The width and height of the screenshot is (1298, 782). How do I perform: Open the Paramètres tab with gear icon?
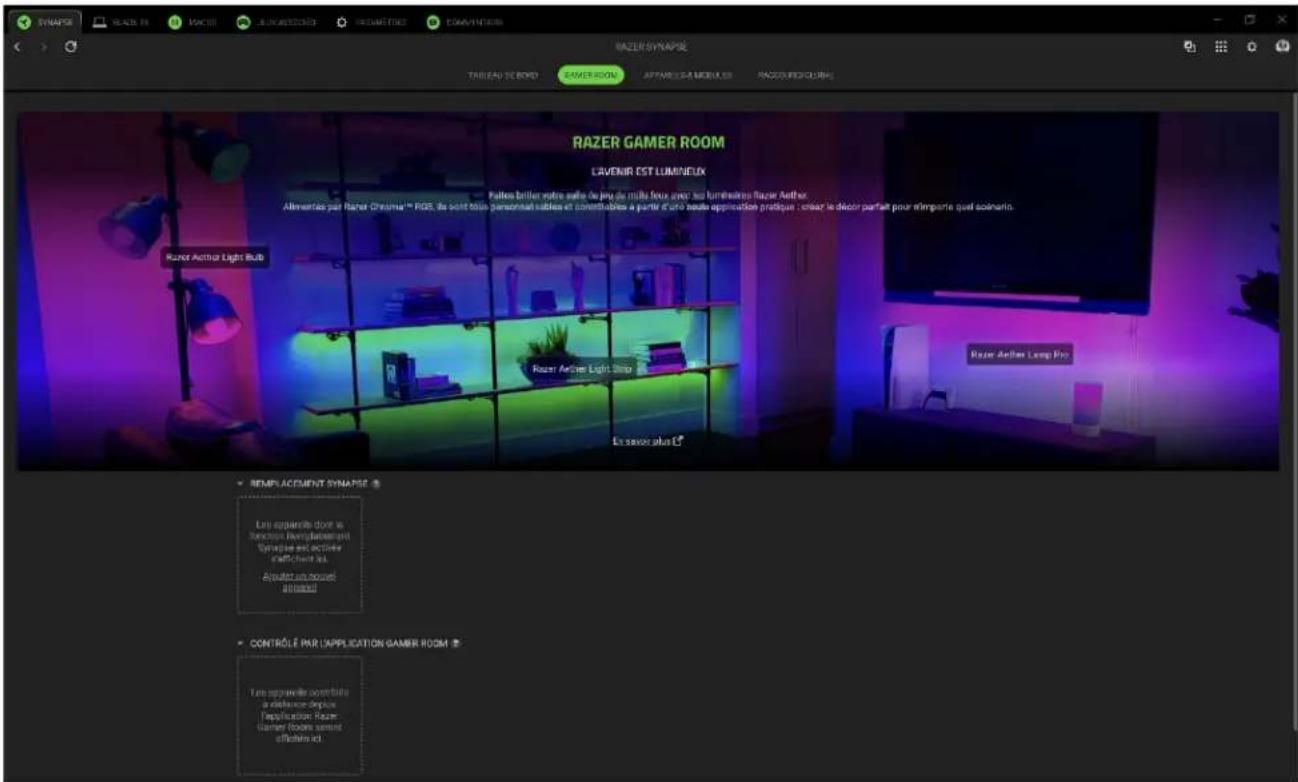pyautogui.click(x=373, y=21)
